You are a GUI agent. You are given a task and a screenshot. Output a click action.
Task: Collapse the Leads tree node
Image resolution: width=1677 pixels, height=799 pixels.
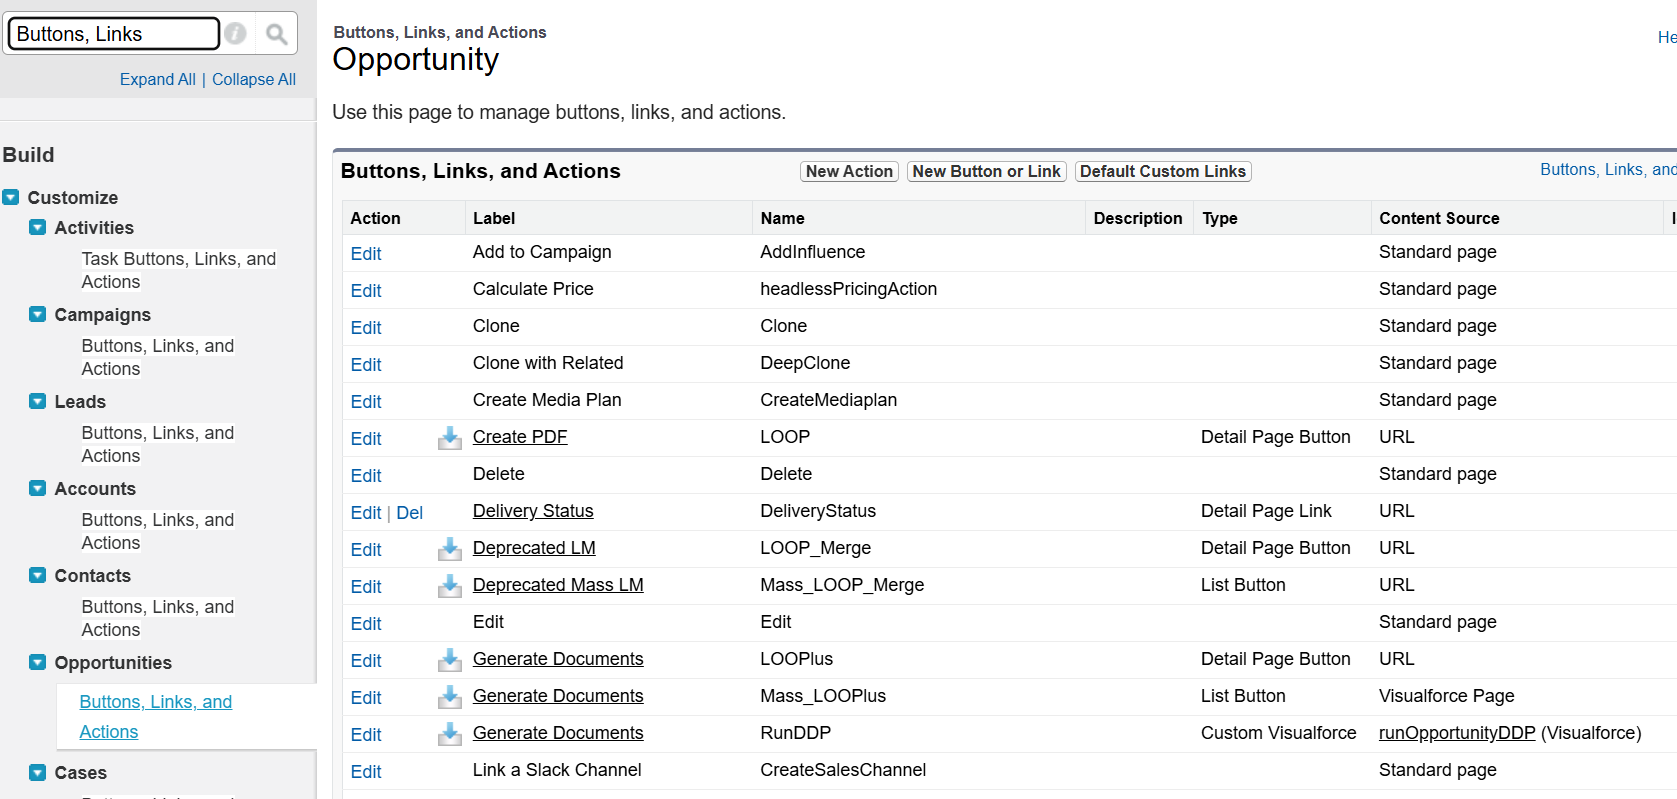(38, 401)
